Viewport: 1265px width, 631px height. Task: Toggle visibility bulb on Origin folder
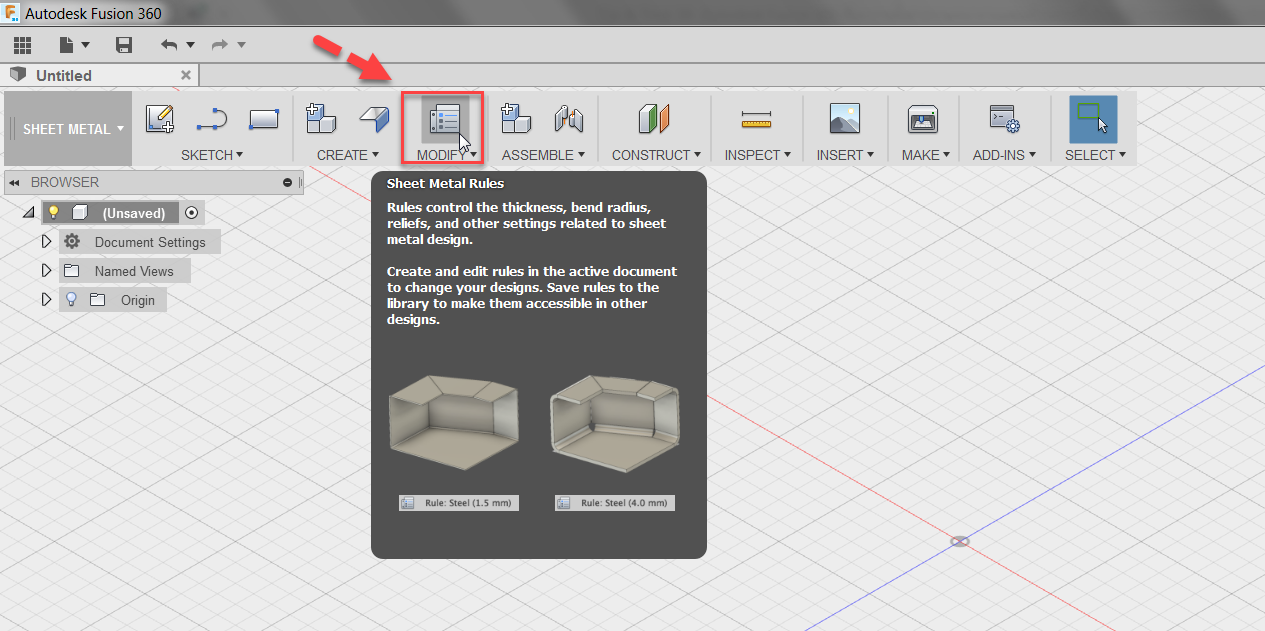coord(71,299)
